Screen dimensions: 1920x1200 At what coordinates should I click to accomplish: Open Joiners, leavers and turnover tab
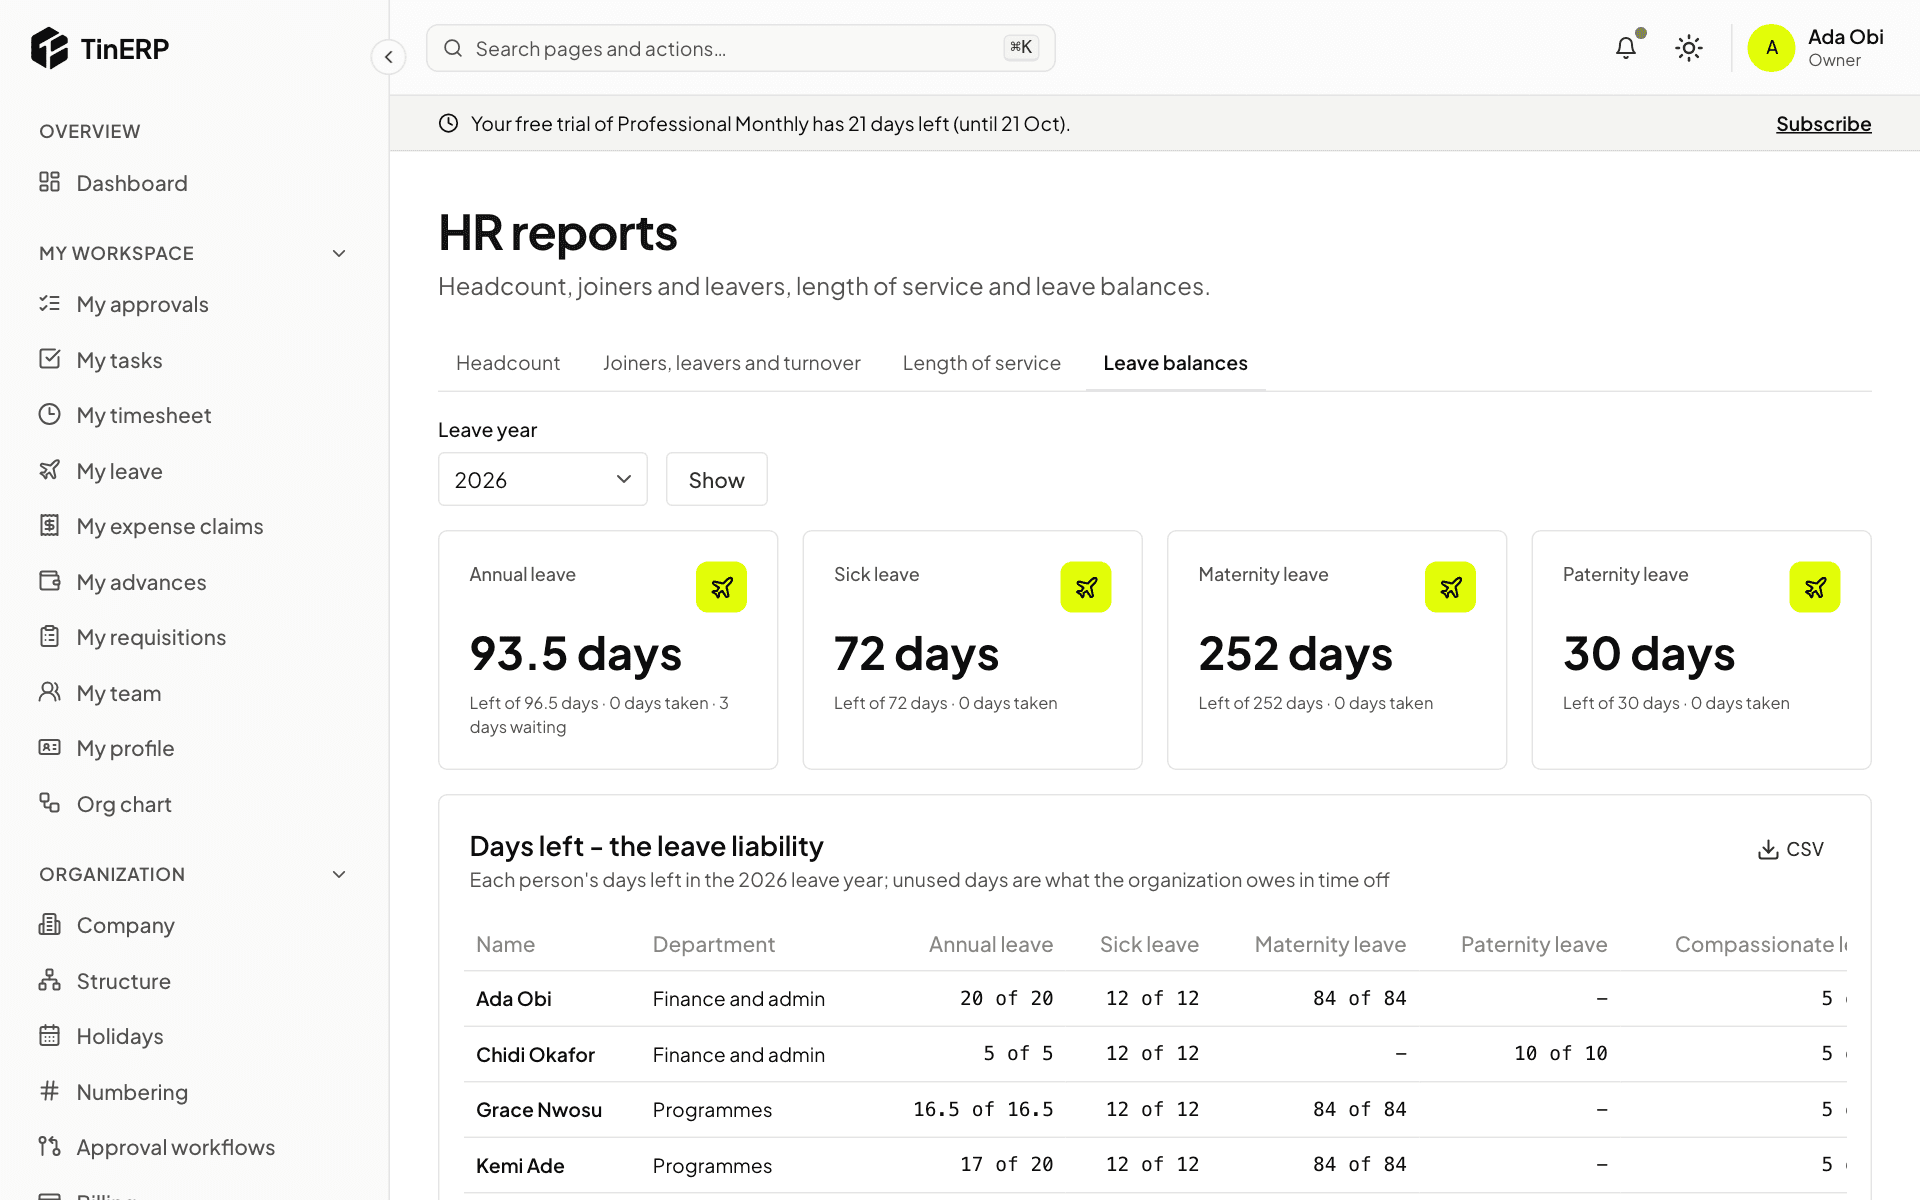731,363
